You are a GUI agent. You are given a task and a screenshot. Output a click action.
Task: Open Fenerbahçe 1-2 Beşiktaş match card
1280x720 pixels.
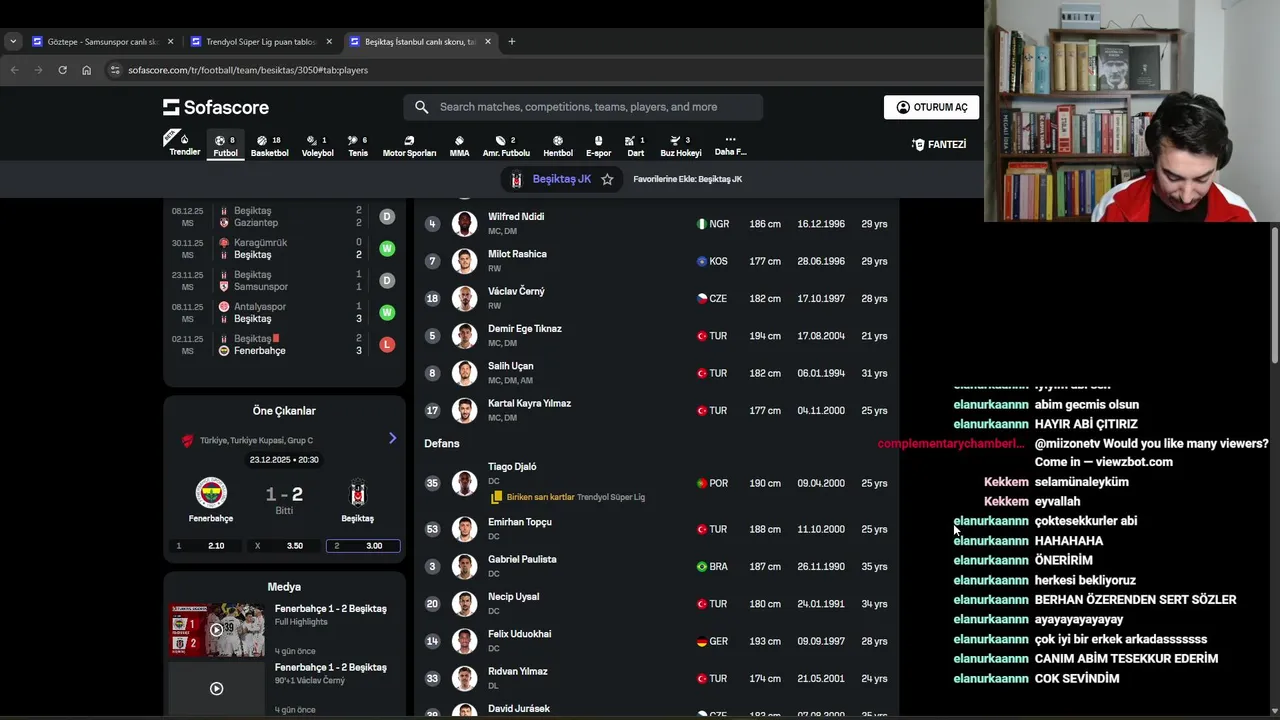[284, 499]
